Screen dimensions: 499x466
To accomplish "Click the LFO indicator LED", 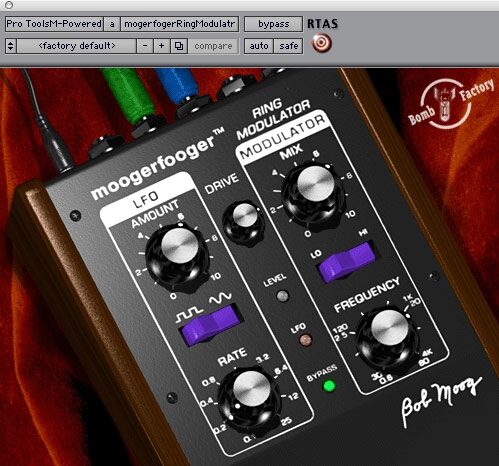I will pyautogui.click(x=305, y=340).
